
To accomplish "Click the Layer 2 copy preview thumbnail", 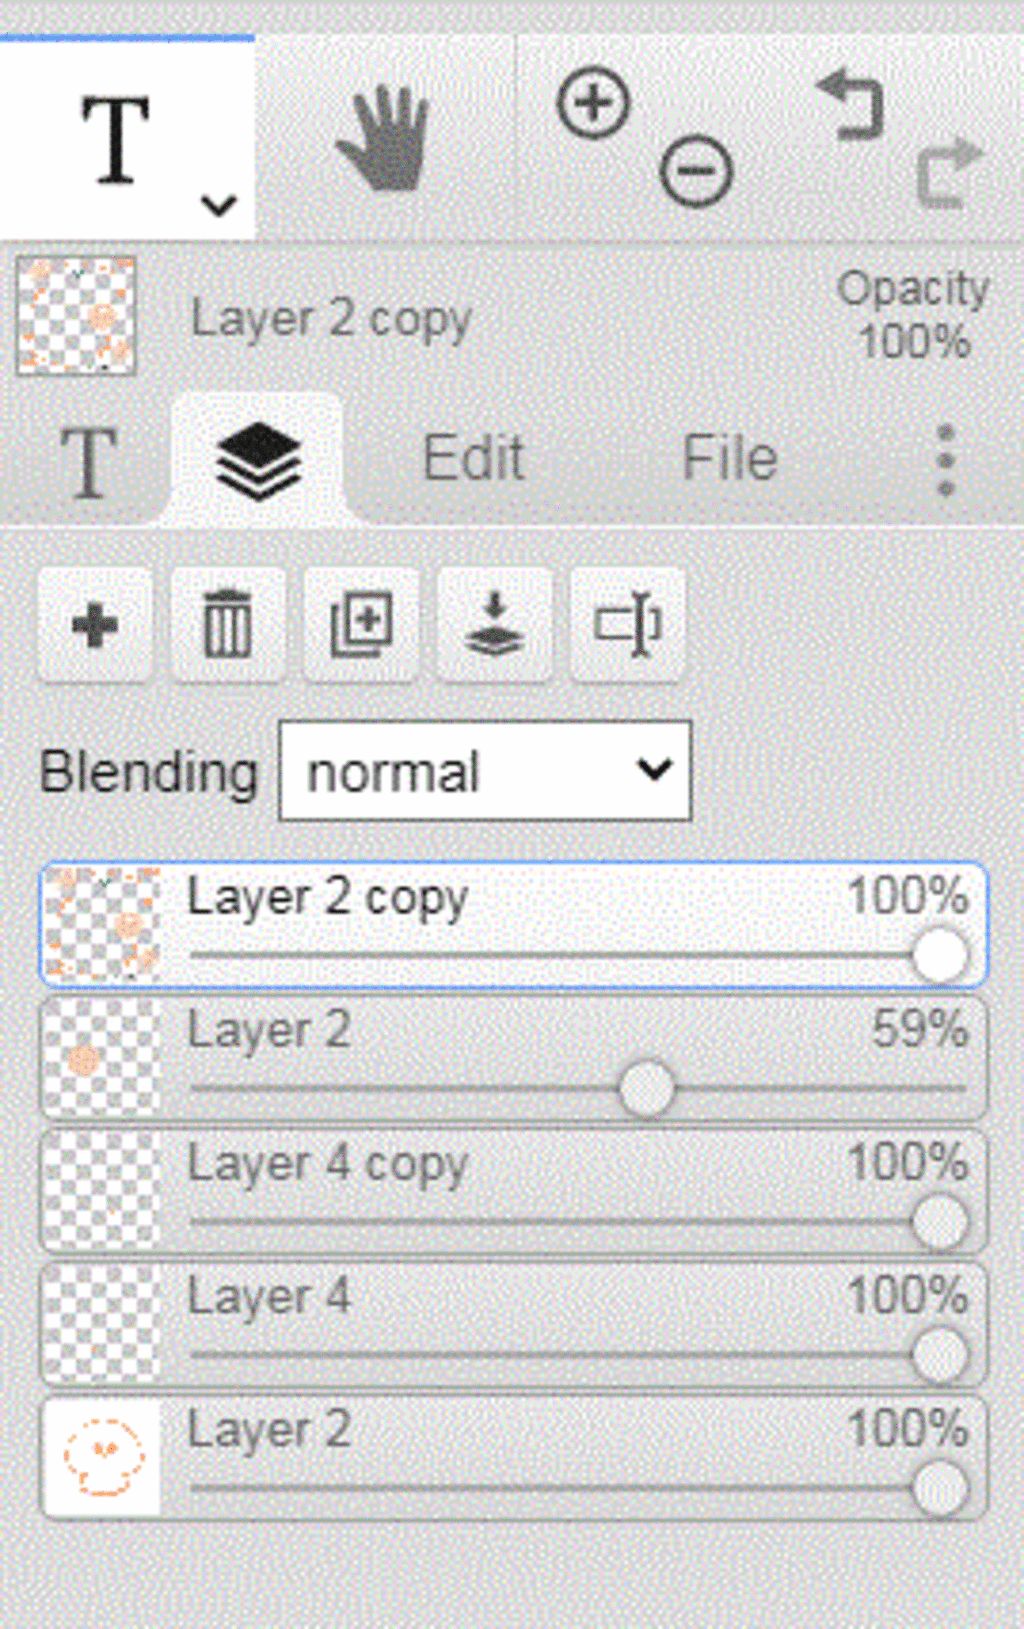I will (x=77, y=316).
